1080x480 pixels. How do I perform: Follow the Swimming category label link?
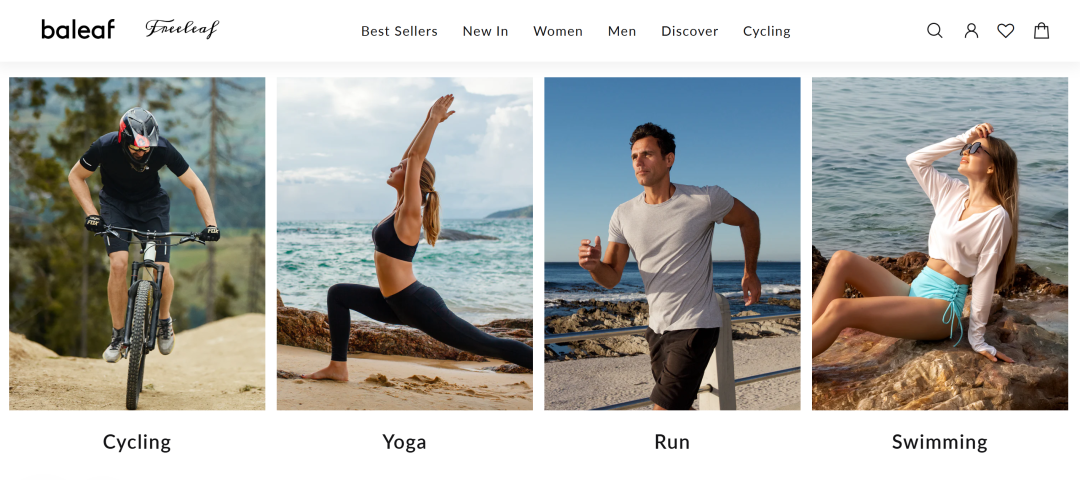click(x=939, y=442)
